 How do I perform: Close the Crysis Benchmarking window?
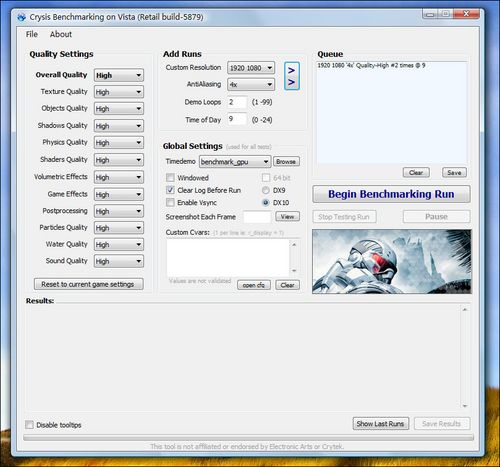(x=466, y=14)
